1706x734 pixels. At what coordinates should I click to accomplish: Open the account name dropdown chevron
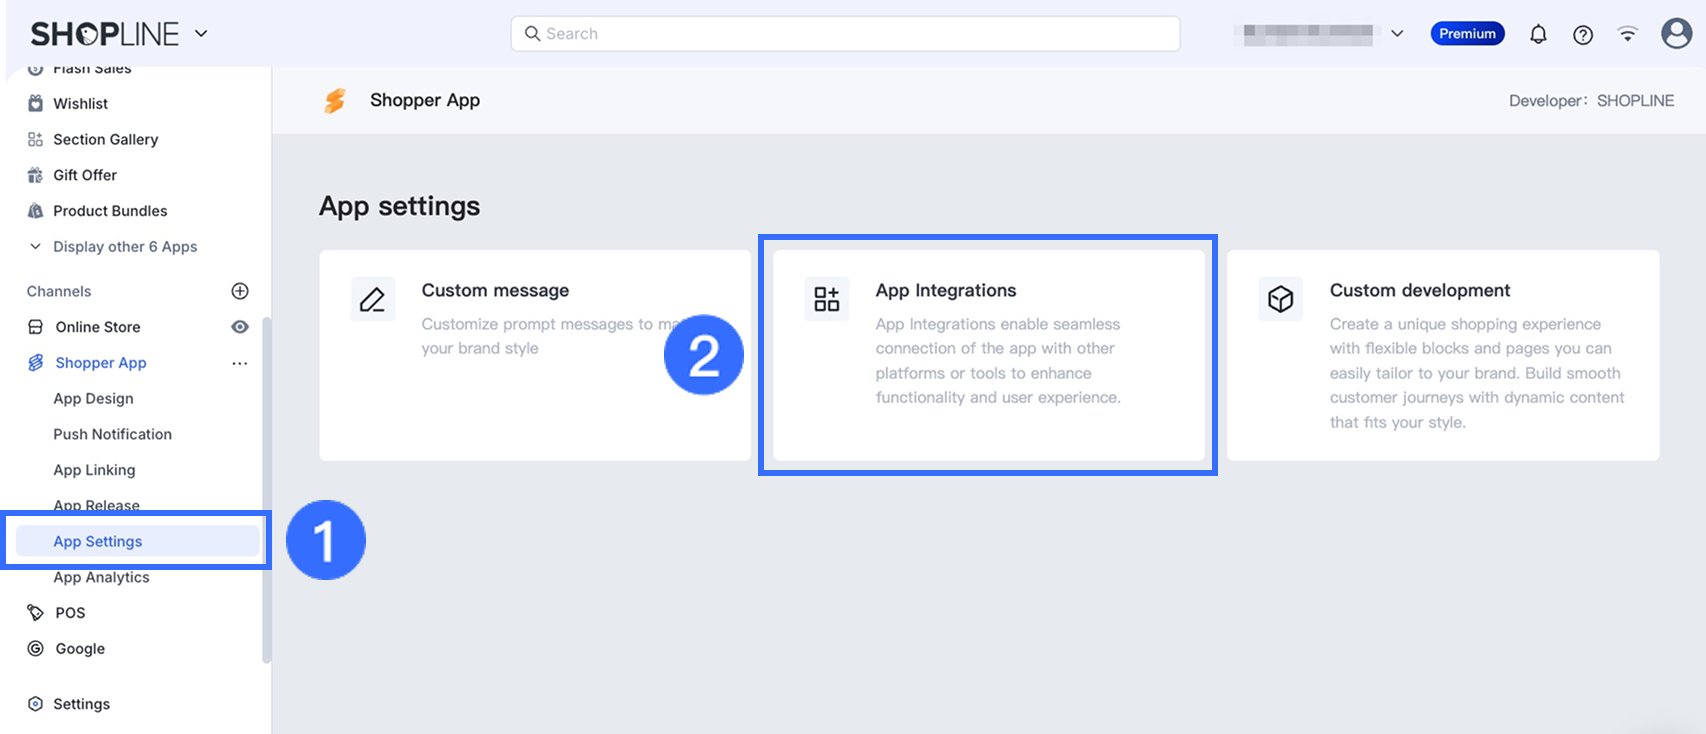coord(1397,34)
